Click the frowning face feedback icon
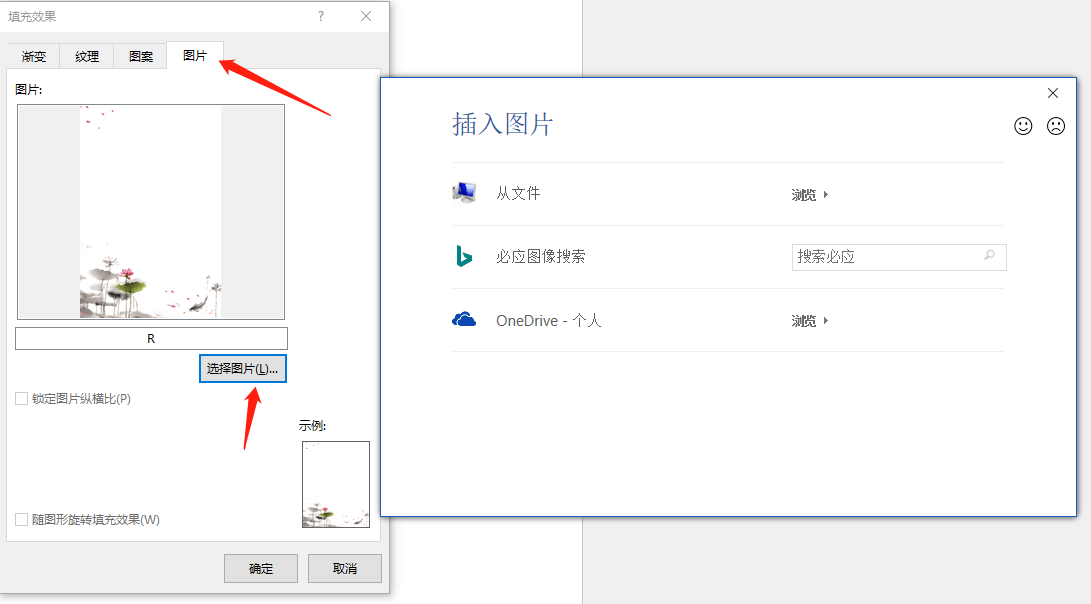This screenshot has height=604, width=1091. (1056, 126)
